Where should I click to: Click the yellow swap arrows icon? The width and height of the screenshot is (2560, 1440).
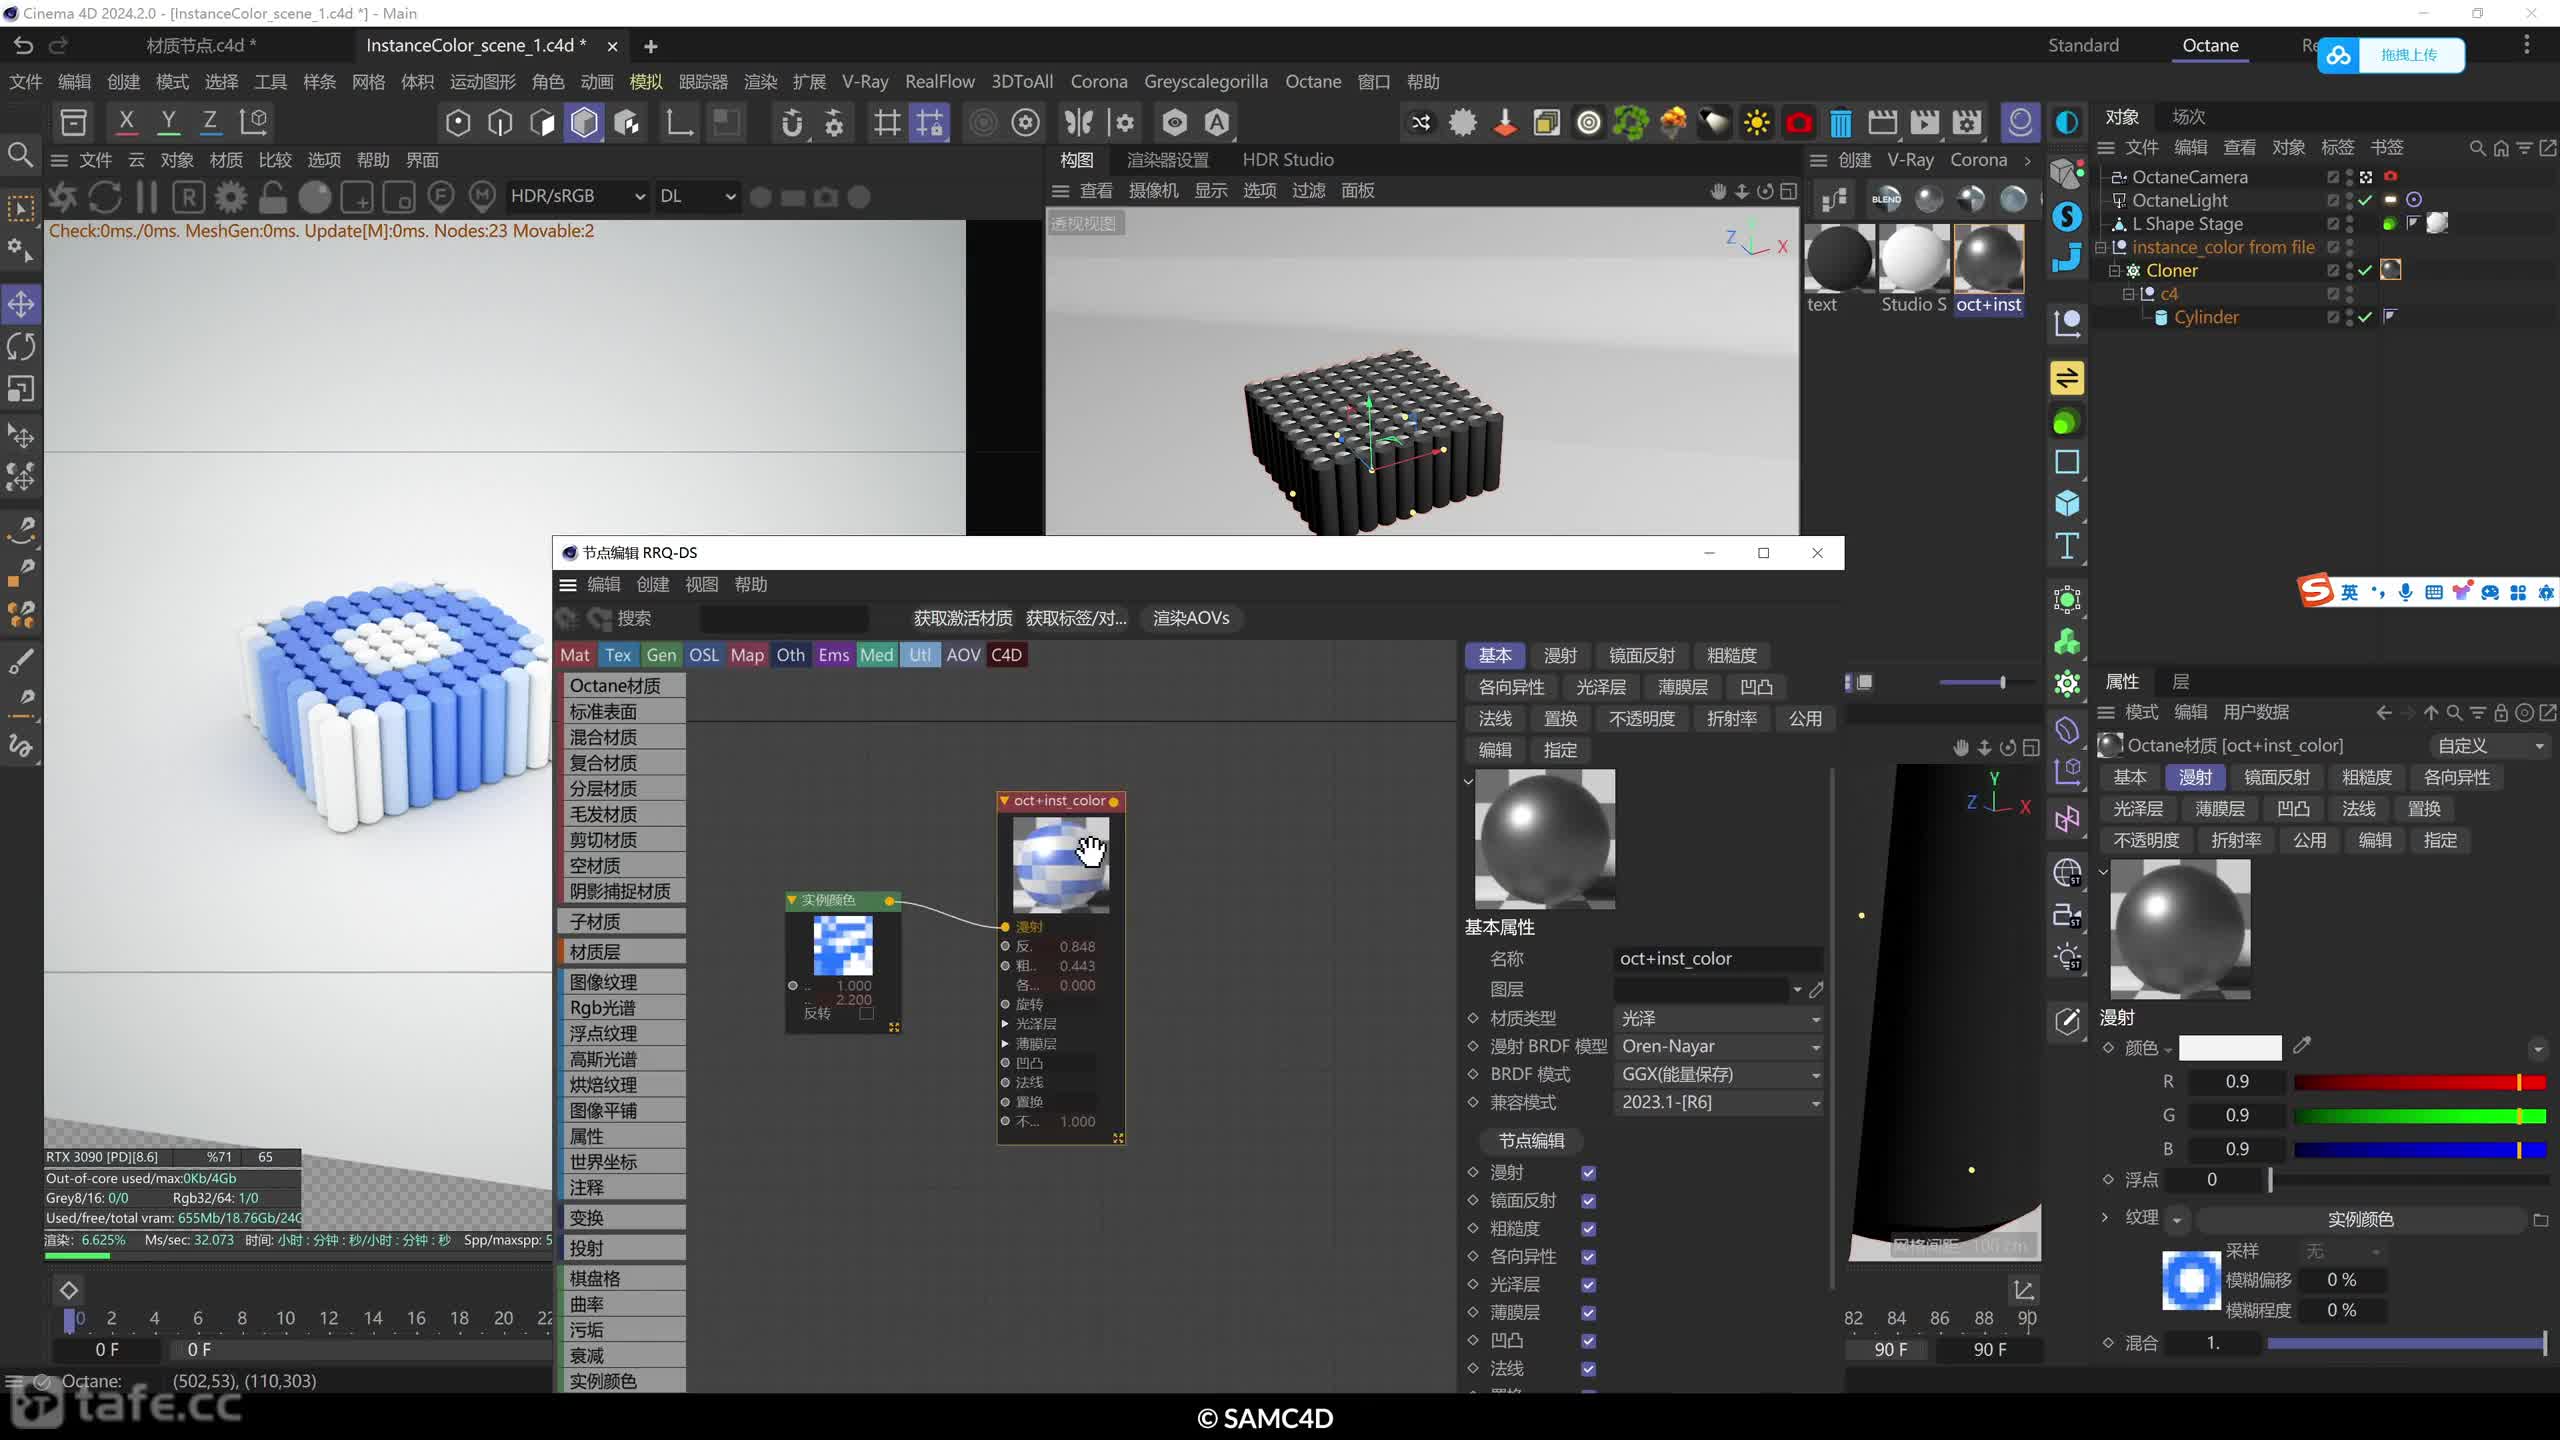pos(2067,378)
